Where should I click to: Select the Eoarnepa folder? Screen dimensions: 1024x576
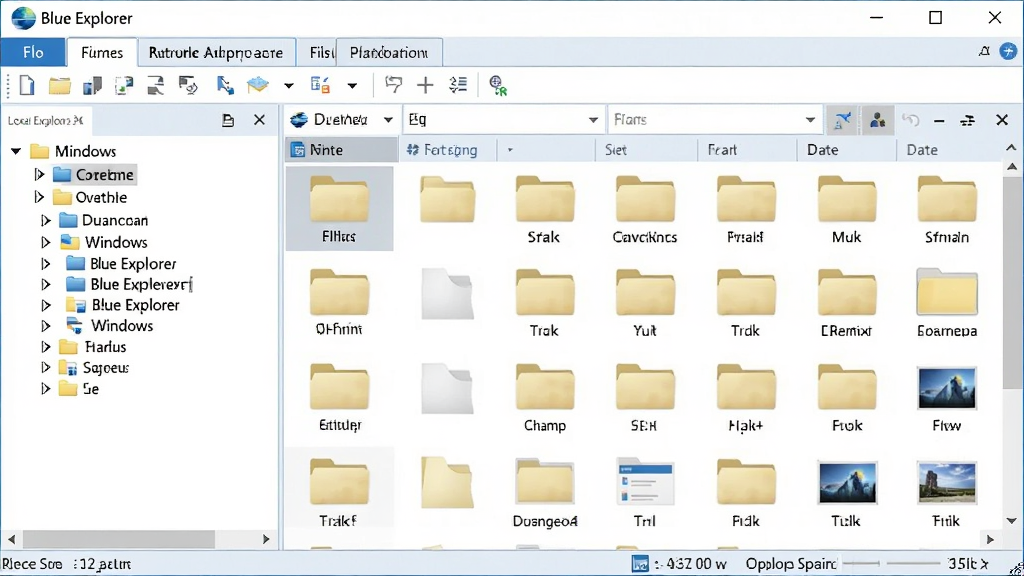pyautogui.click(x=947, y=303)
